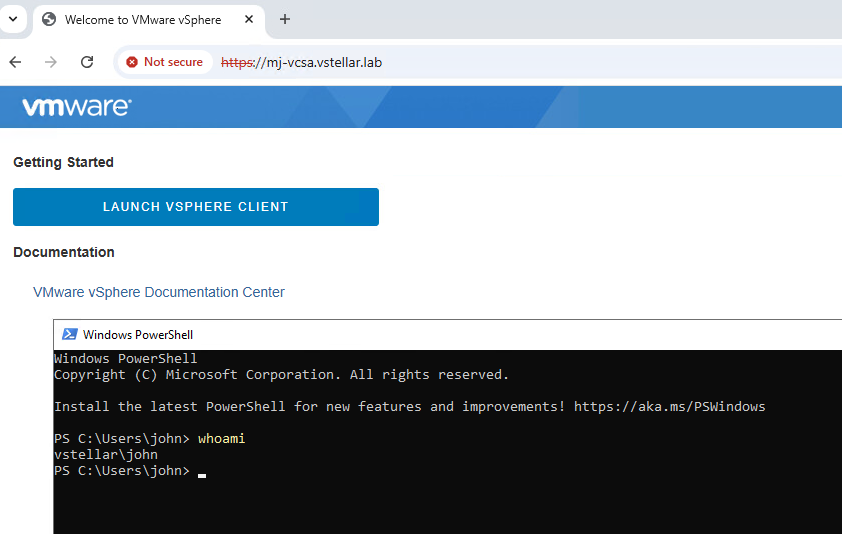The height and width of the screenshot is (534, 842).
Task: Click the Windows PowerShell window title bar
Action: pos(400,335)
